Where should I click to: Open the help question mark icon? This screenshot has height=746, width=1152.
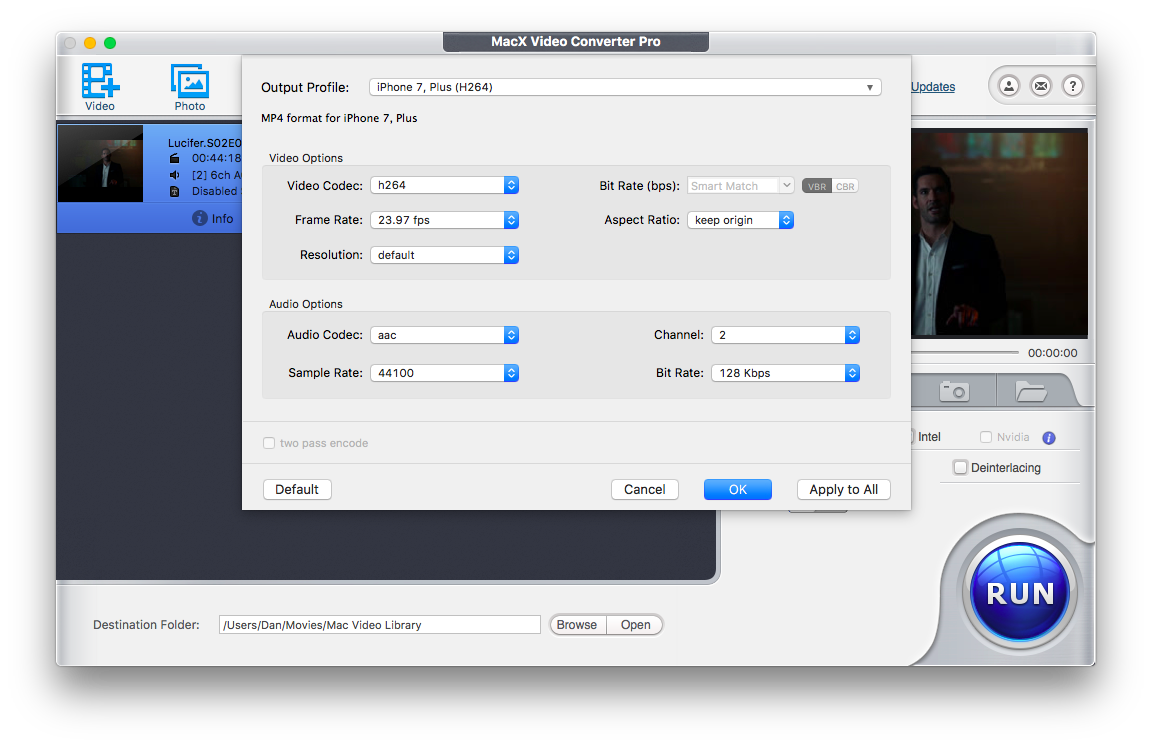tap(1073, 86)
